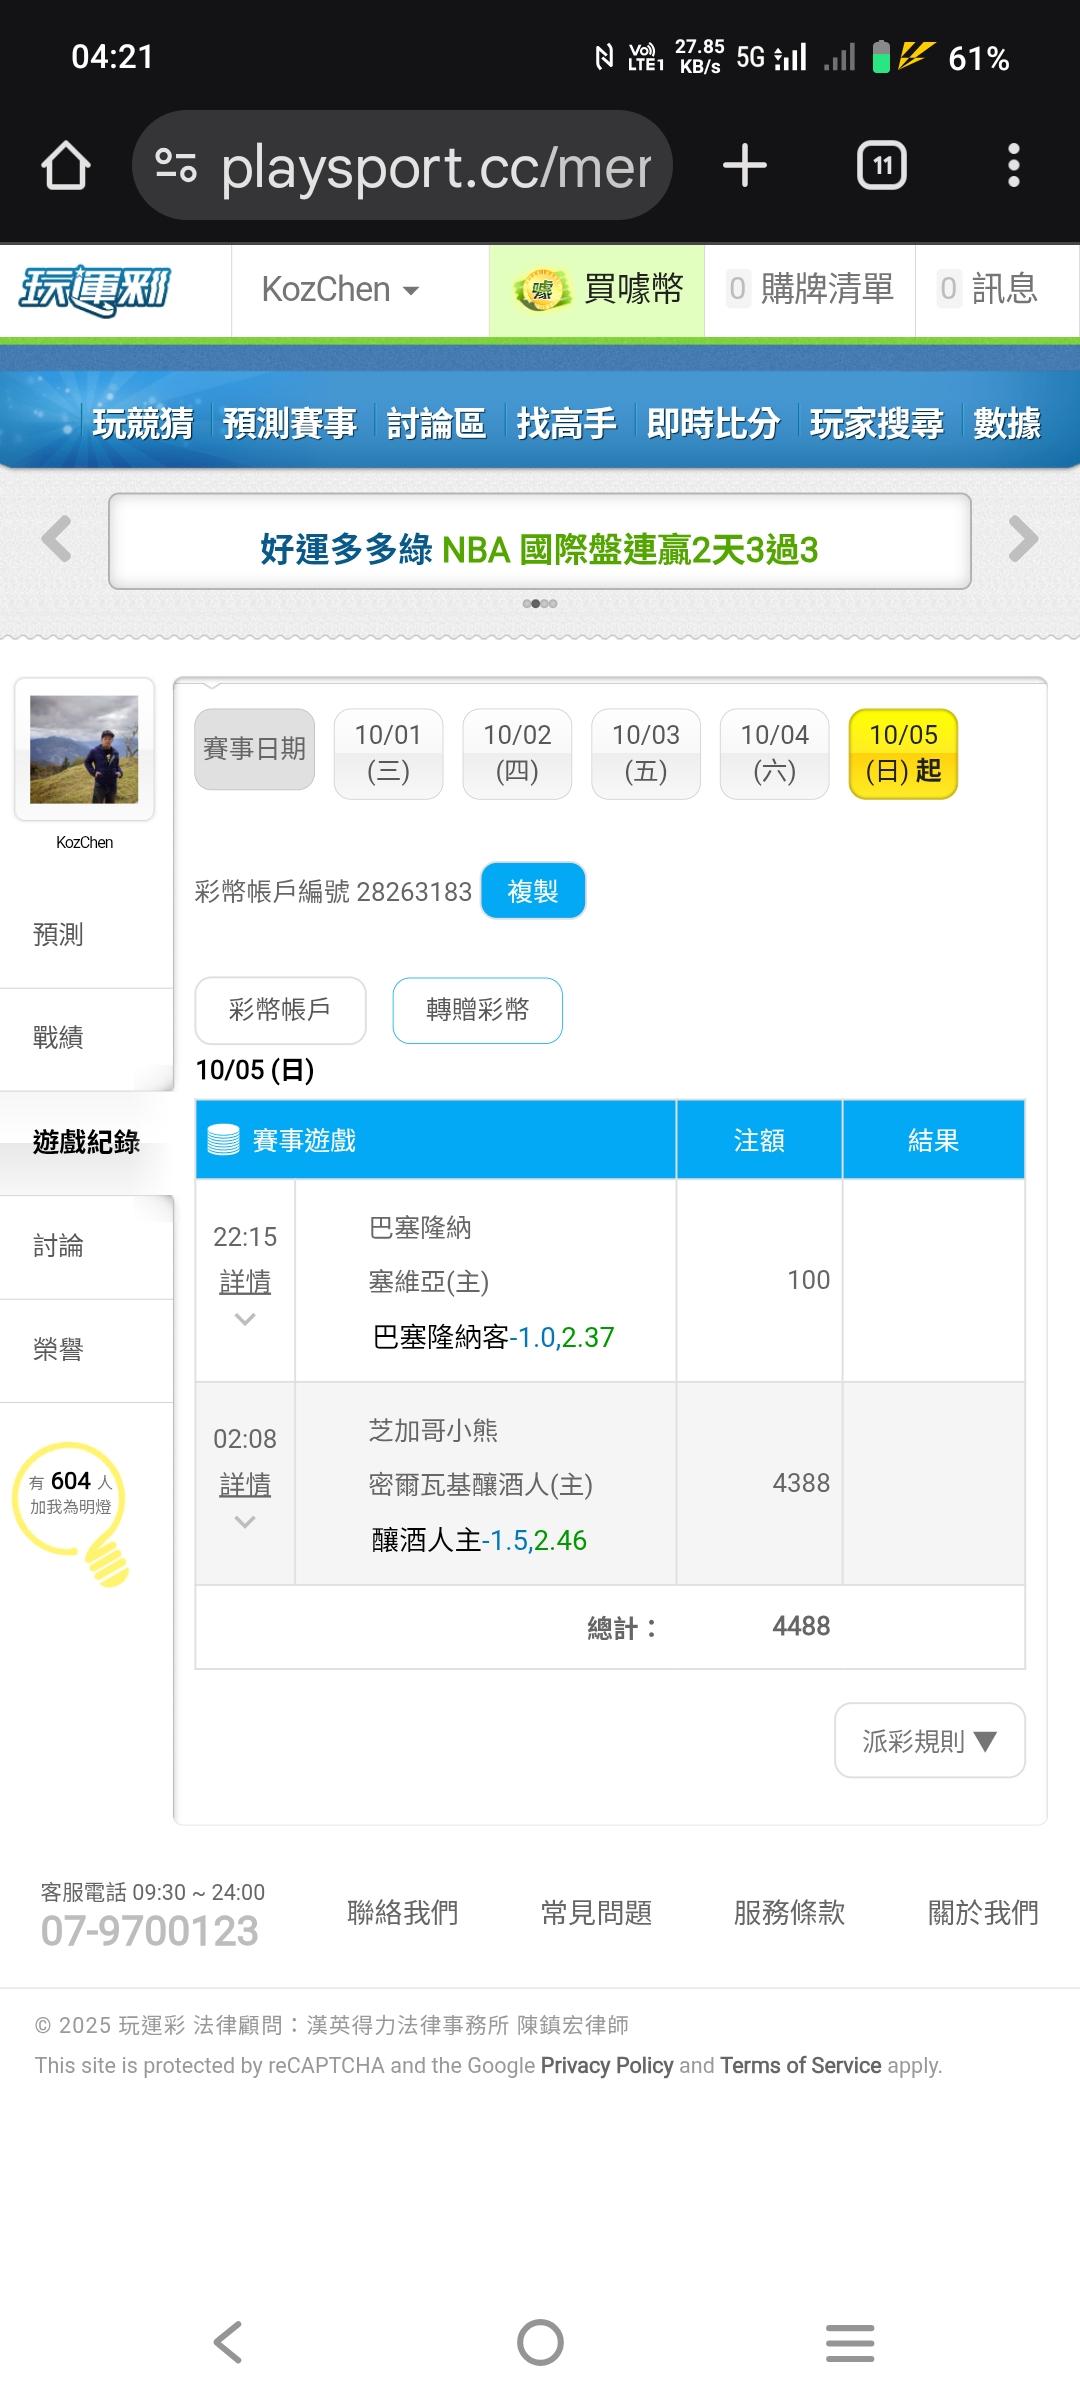1080x2400 pixels.
Task: Tap the pick 巴塞隆納客-1.0,2.37
Action: point(493,1337)
